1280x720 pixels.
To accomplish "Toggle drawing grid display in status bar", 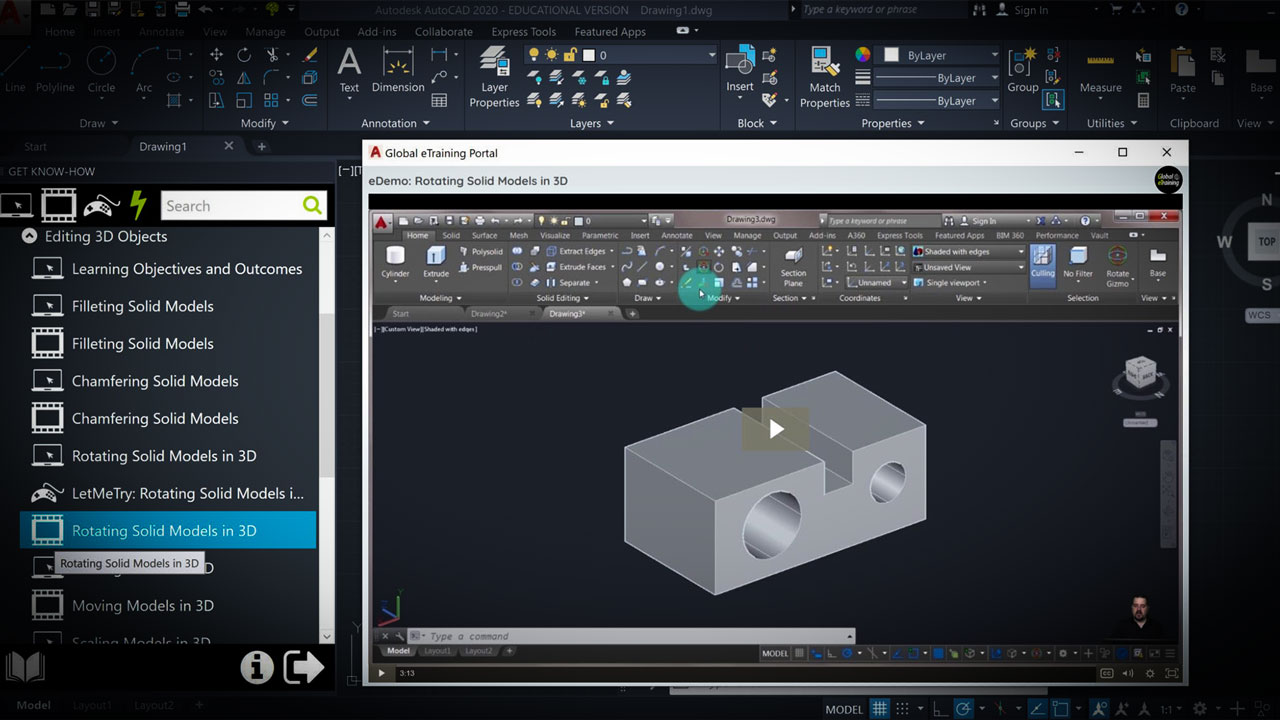I will tap(879, 709).
